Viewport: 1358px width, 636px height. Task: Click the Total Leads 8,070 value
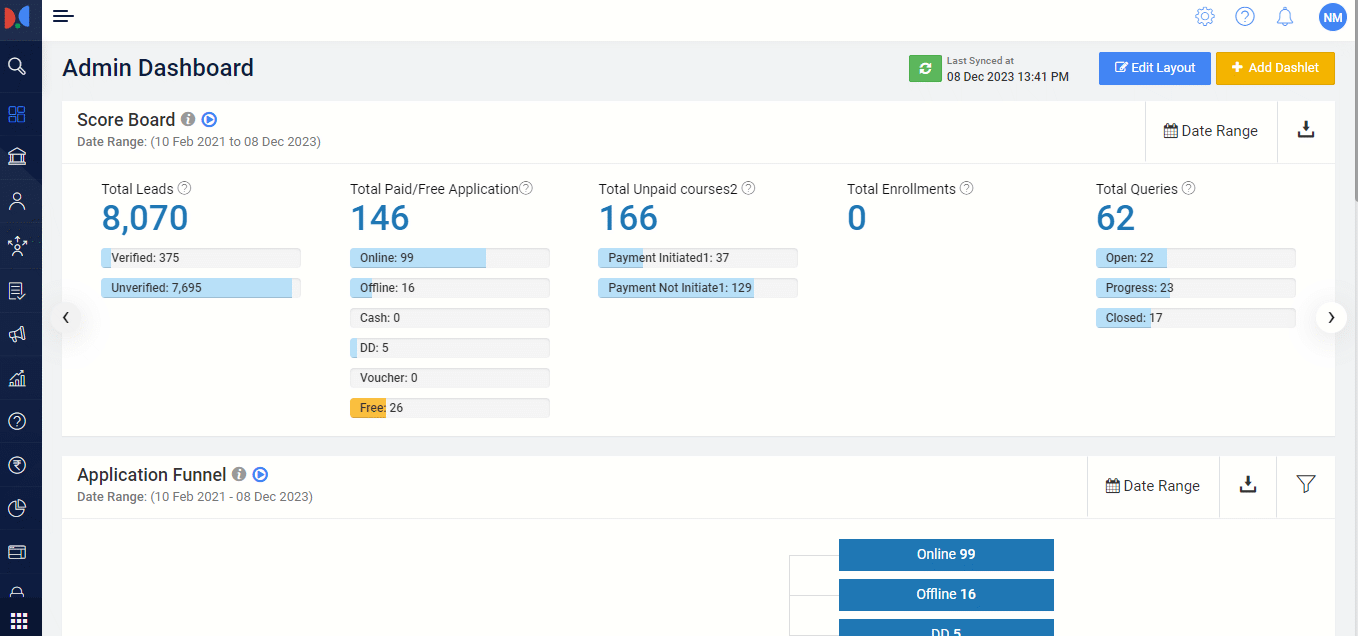[x=145, y=218]
